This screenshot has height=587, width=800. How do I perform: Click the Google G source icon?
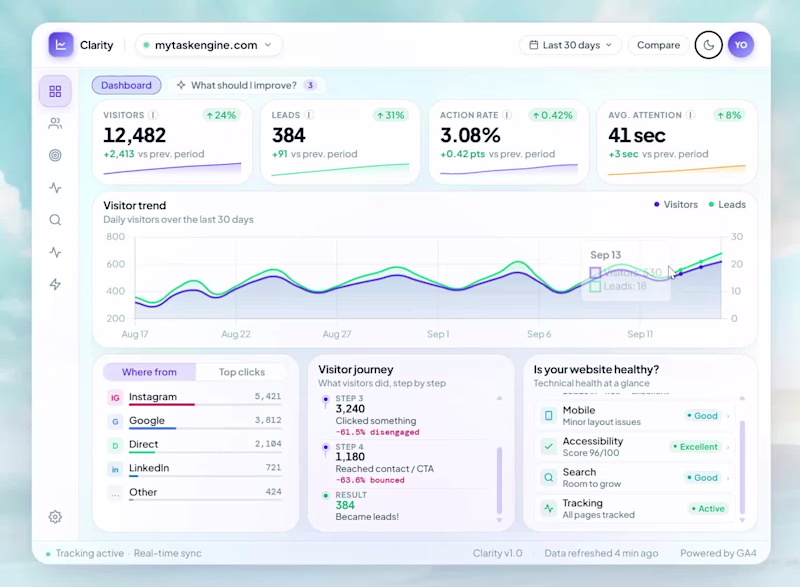pos(115,422)
